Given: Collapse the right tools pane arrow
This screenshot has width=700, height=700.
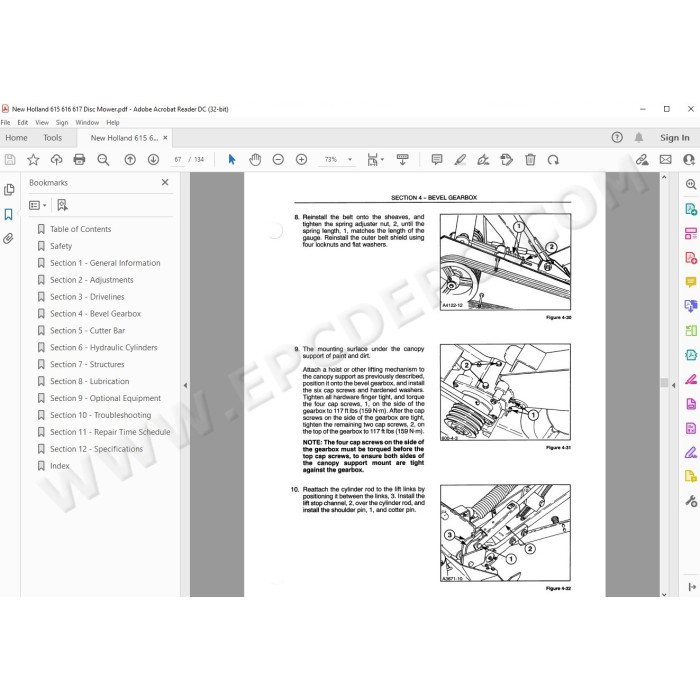Looking at the screenshot, I should (674, 385).
